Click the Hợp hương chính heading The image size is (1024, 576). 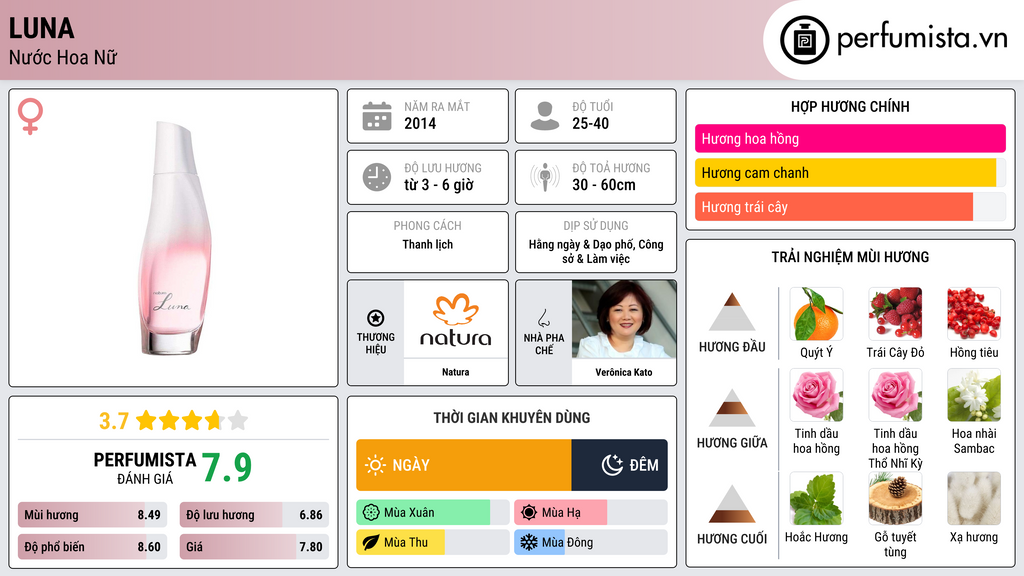click(850, 106)
